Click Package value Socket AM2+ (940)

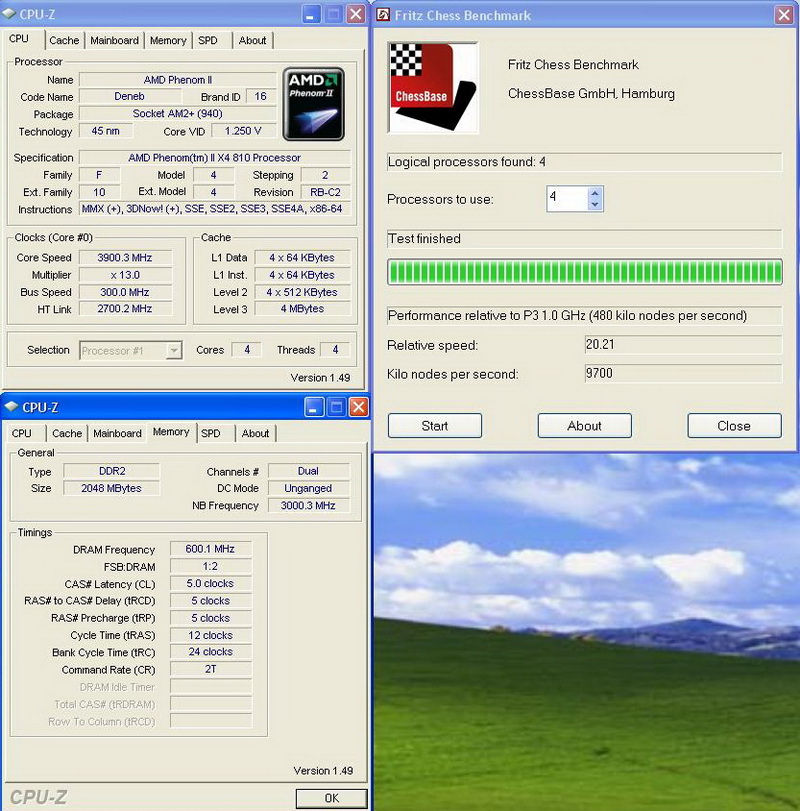pyautogui.click(x=177, y=114)
